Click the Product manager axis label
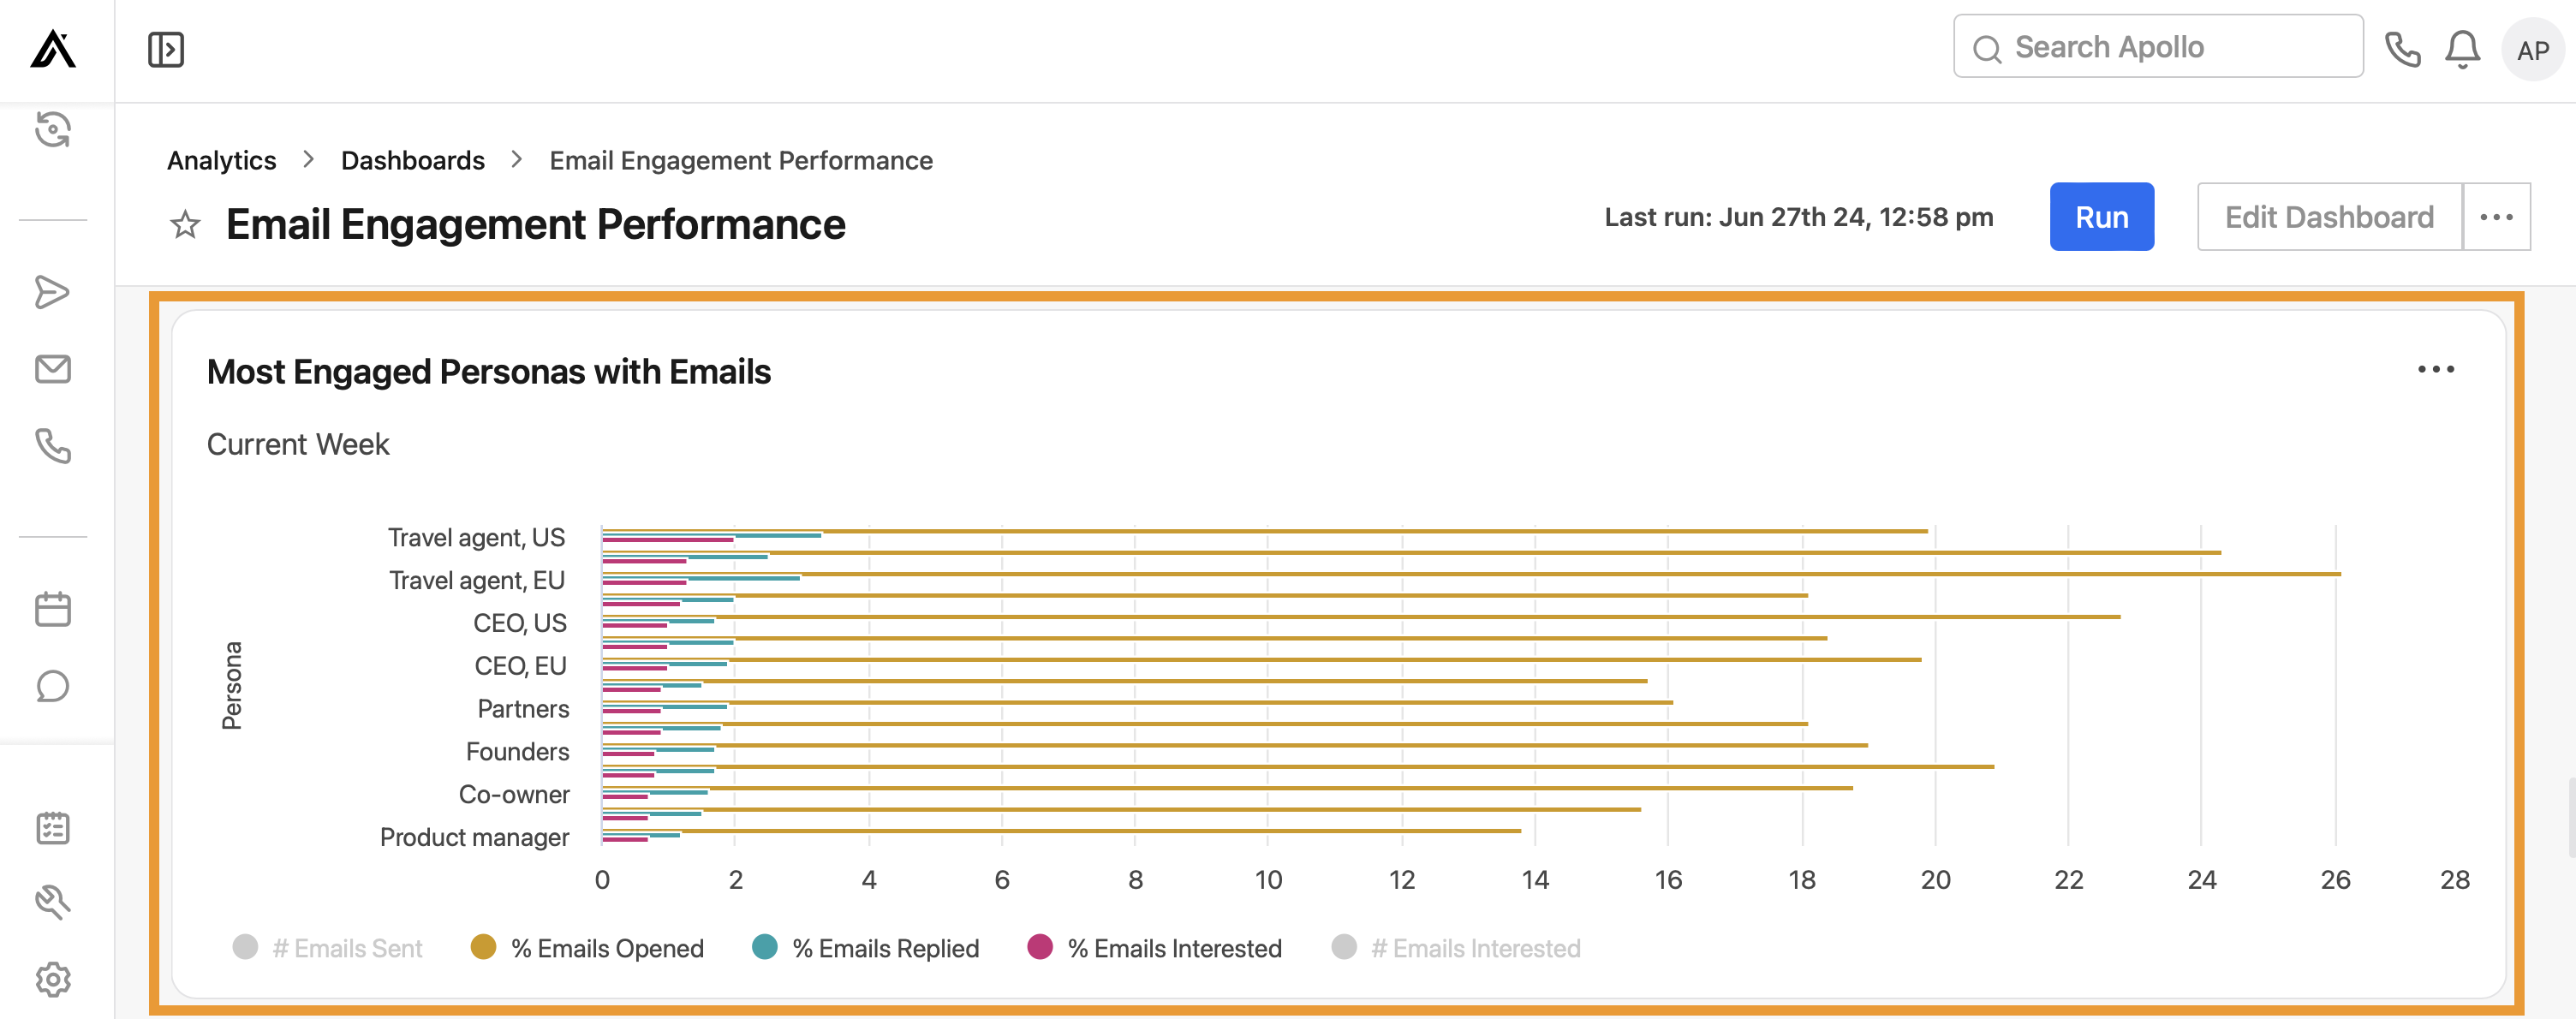The width and height of the screenshot is (2576, 1019). coord(474,838)
